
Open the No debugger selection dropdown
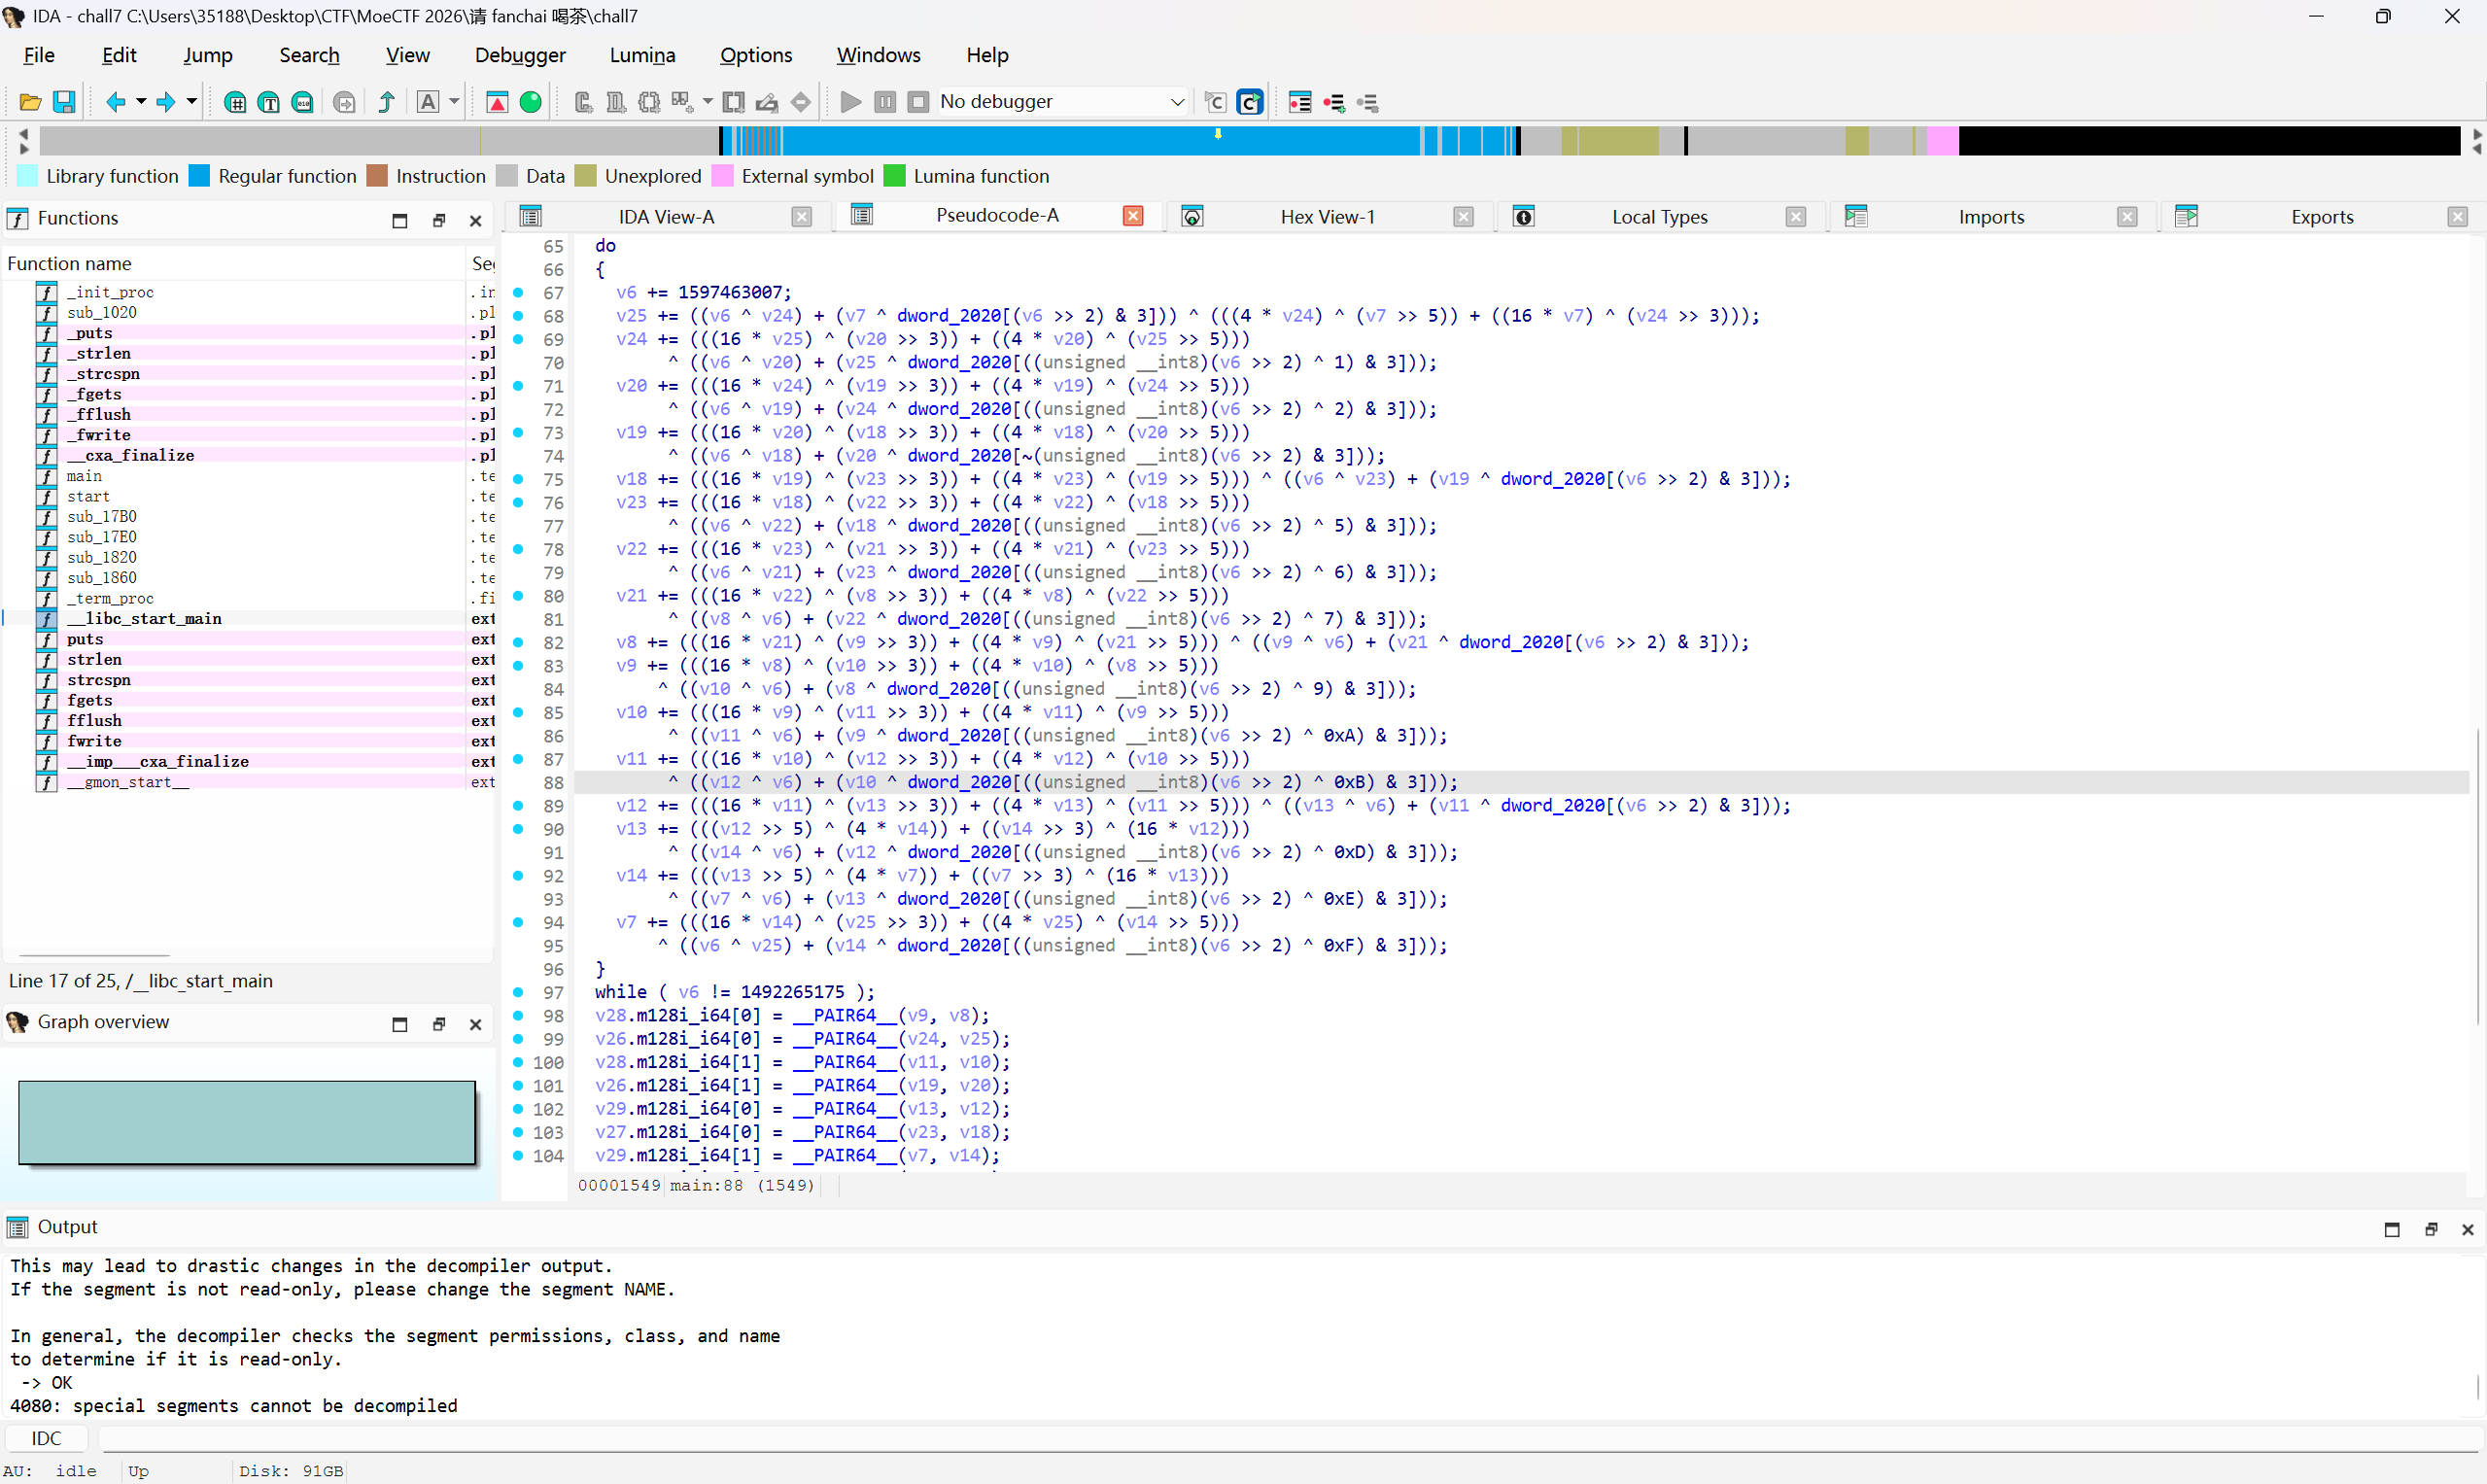[1064, 102]
